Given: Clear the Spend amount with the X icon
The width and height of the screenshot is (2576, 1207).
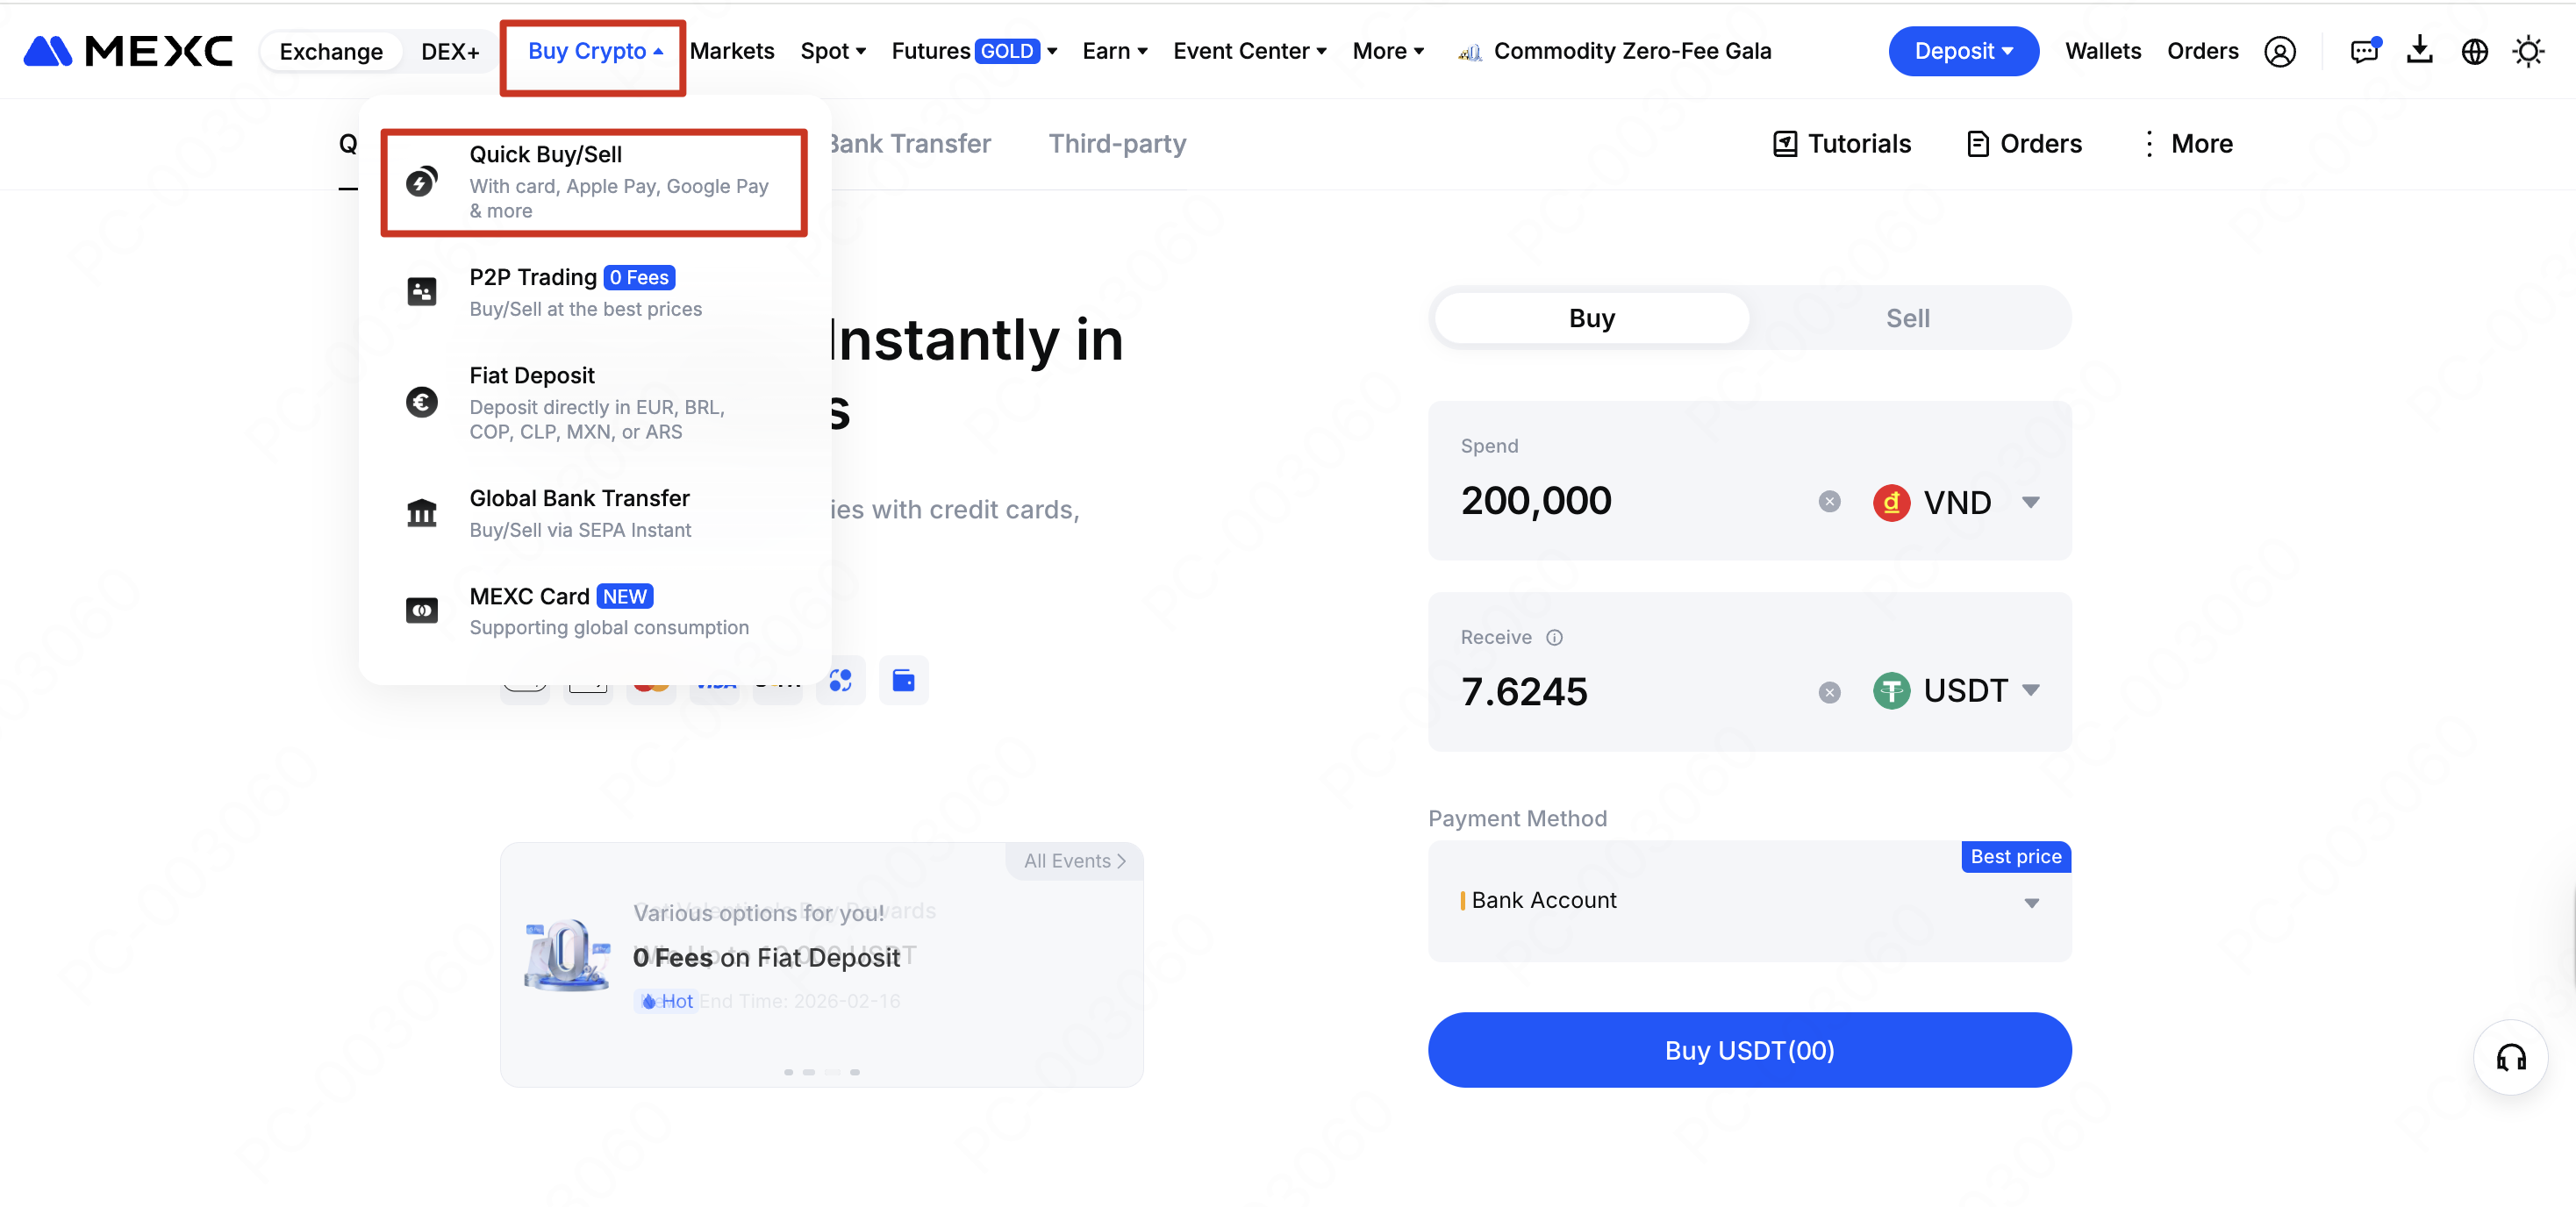Looking at the screenshot, I should [1829, 501].
